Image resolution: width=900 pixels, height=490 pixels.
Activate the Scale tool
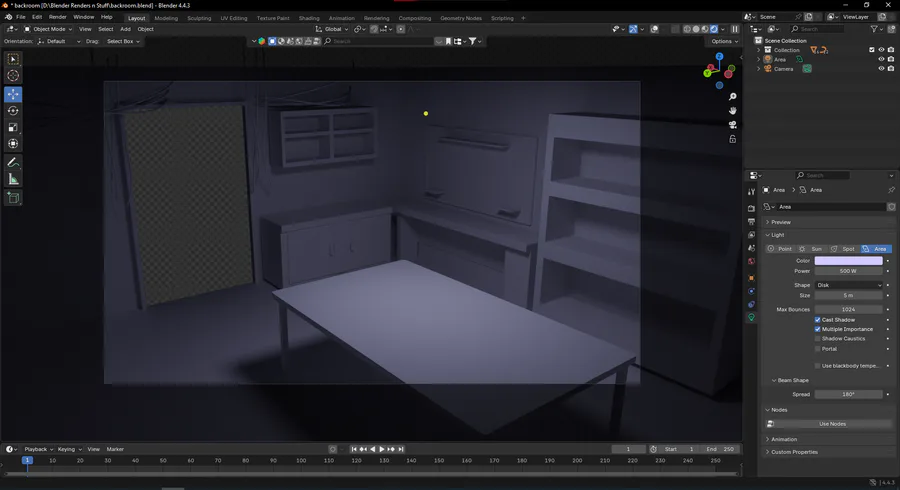[13, 127]
